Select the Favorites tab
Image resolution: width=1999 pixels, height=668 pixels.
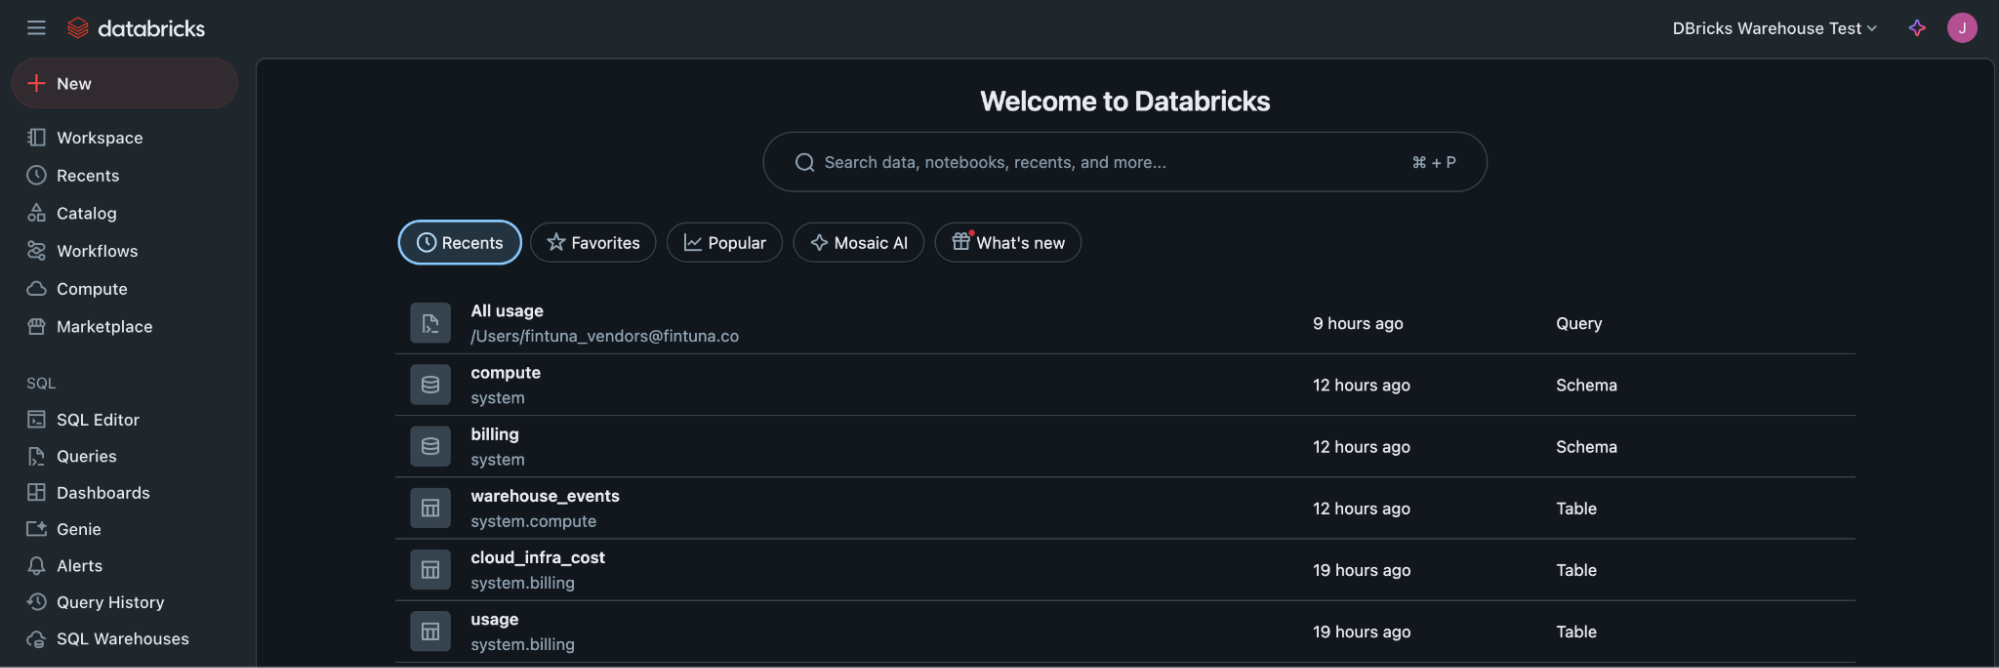point(593,242)
